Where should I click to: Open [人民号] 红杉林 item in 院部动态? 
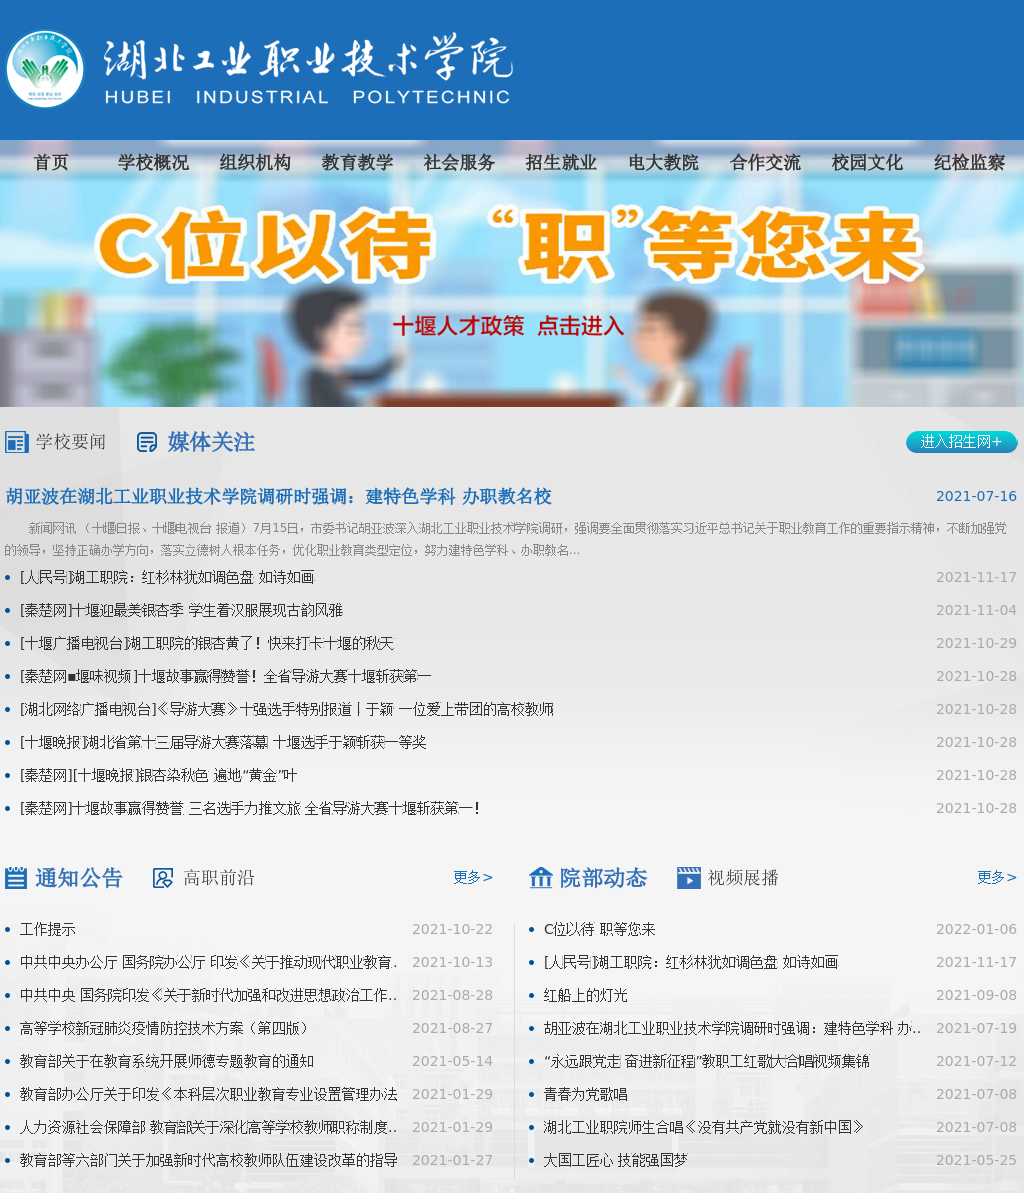[x=691, y=962]
